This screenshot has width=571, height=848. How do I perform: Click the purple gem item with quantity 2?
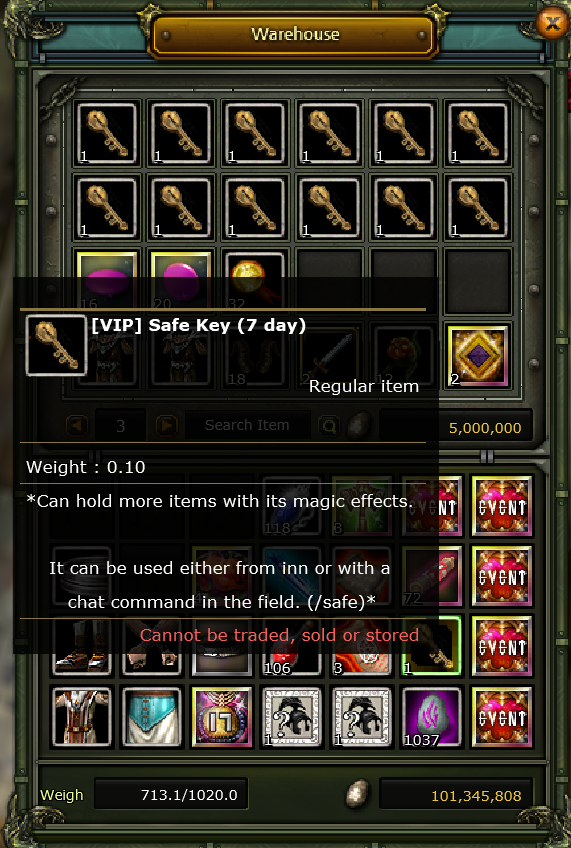tap(477, 356)
